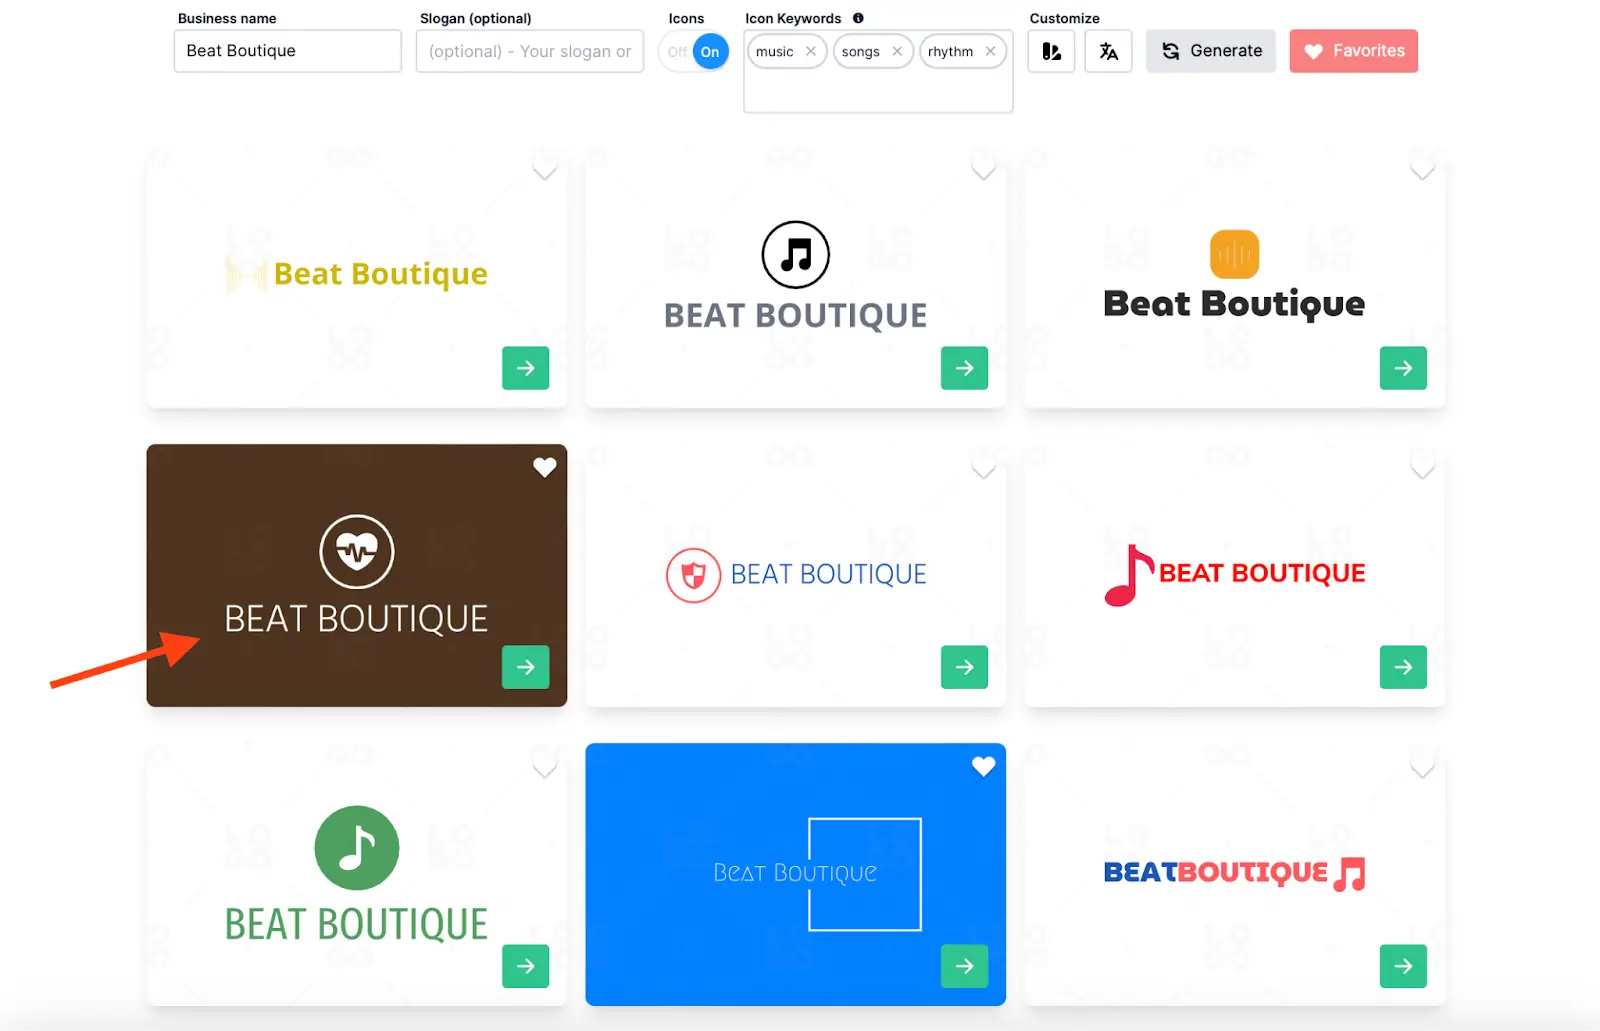Remove the music keyword tag
The height and width of the screenshot is (1031, 1600).
(x=811, y=52)
